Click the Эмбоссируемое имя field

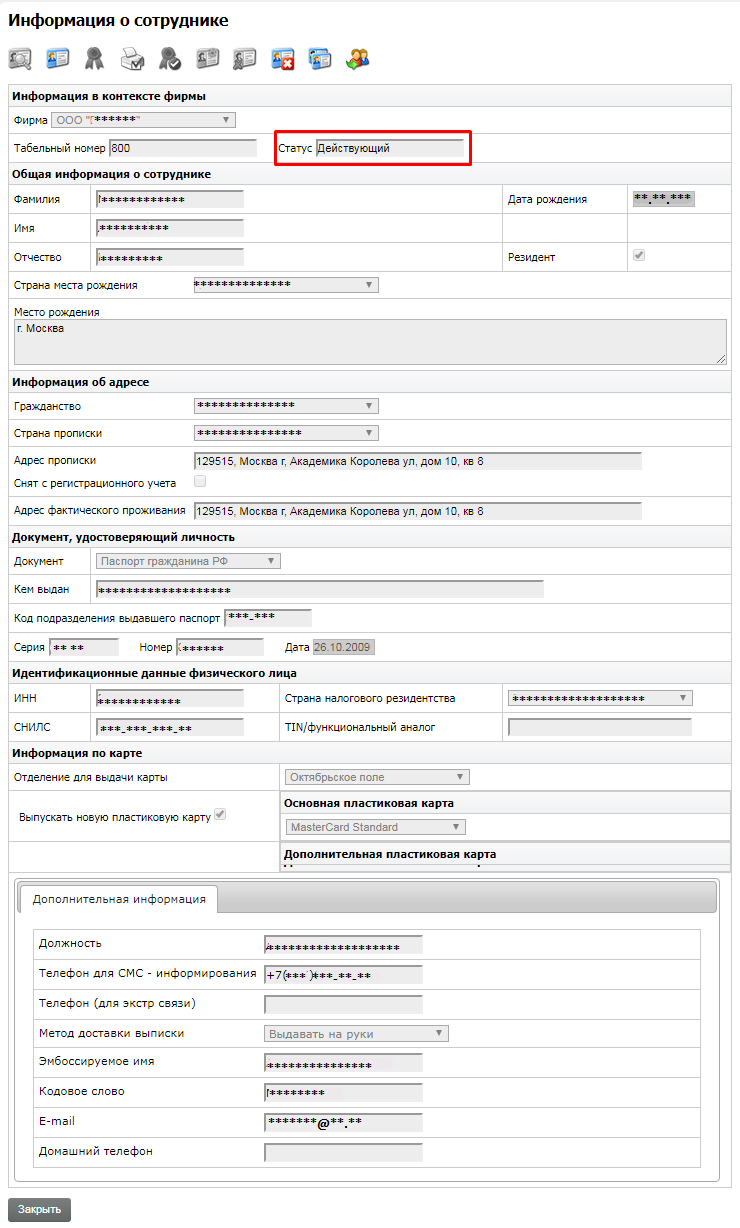pyautogui.click(x=343, y=1063)
